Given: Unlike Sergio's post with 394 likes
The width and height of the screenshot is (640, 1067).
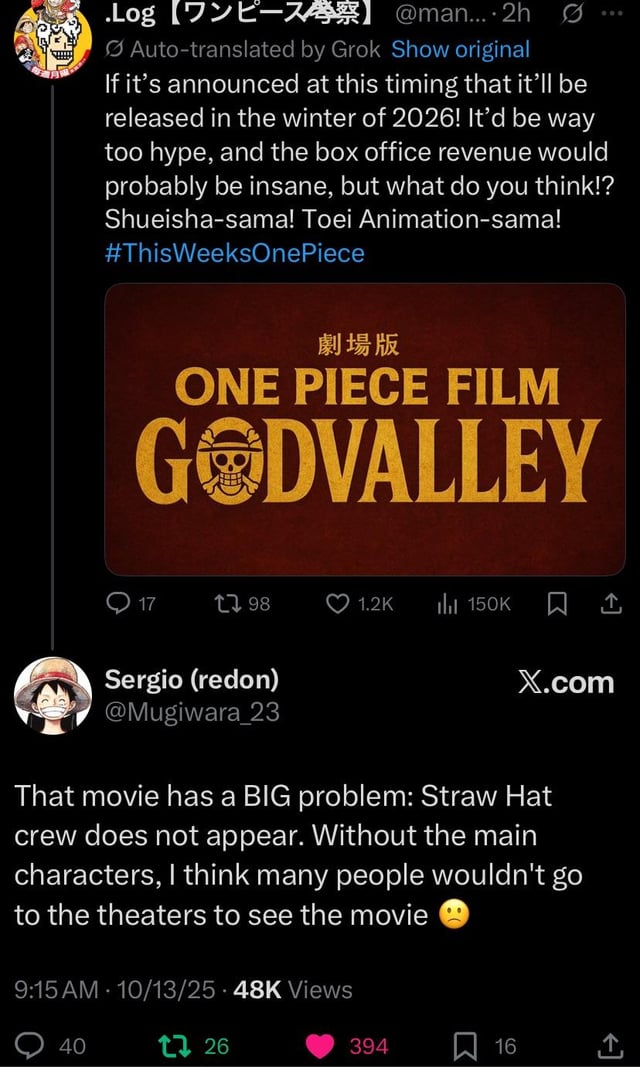Looking at the screenshot, I should tap(321, 1045).
